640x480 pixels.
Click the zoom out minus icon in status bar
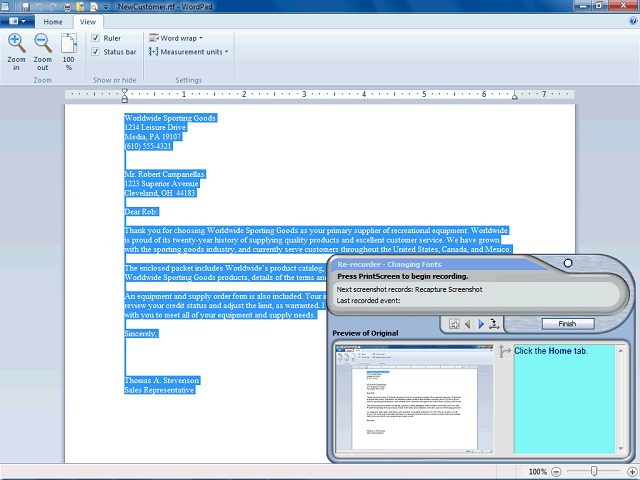click(556, 472)
